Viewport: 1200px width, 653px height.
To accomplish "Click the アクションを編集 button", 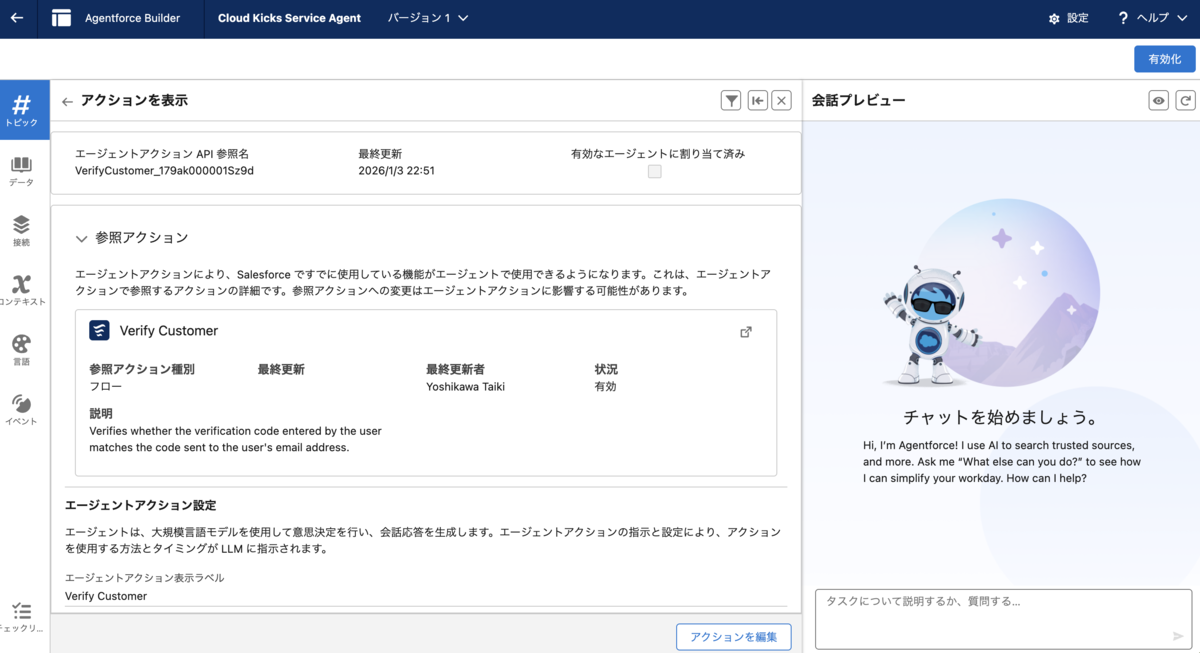I will pos(733,636).
